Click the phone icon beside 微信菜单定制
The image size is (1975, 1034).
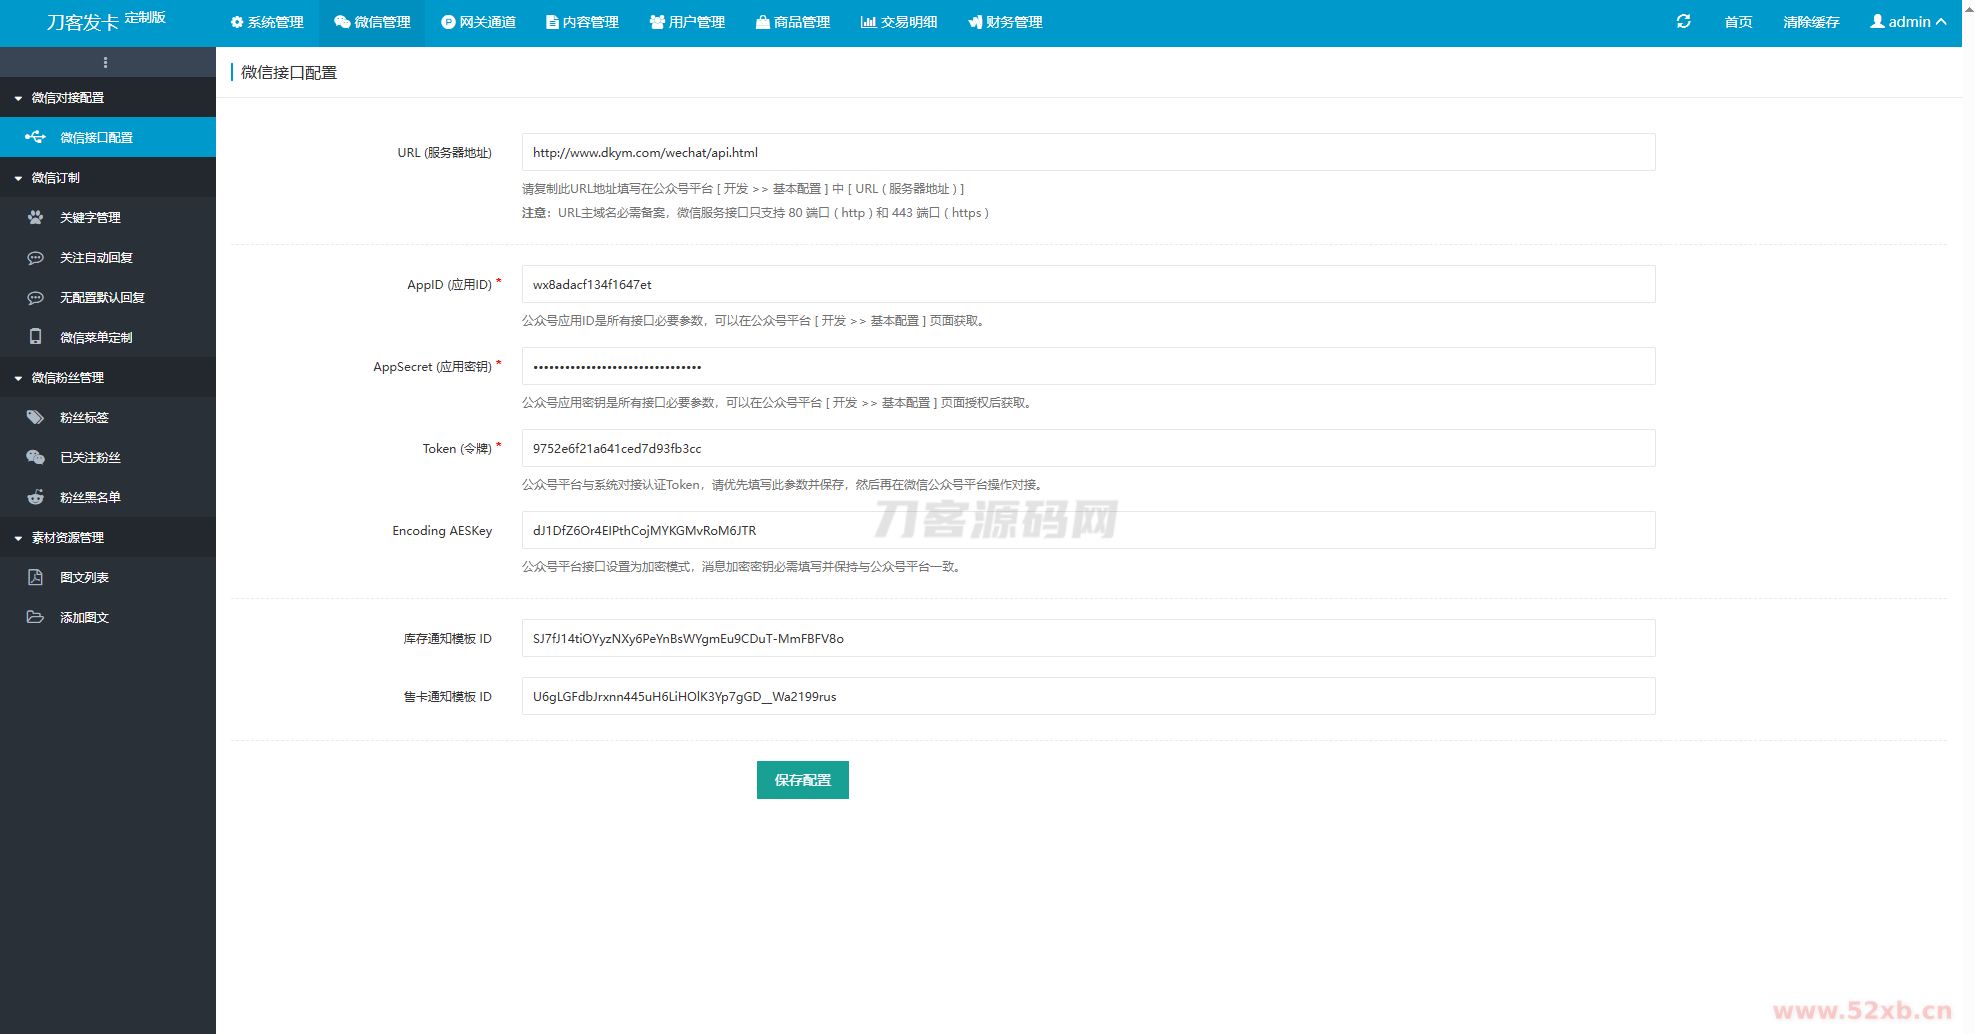pos(36,337)
